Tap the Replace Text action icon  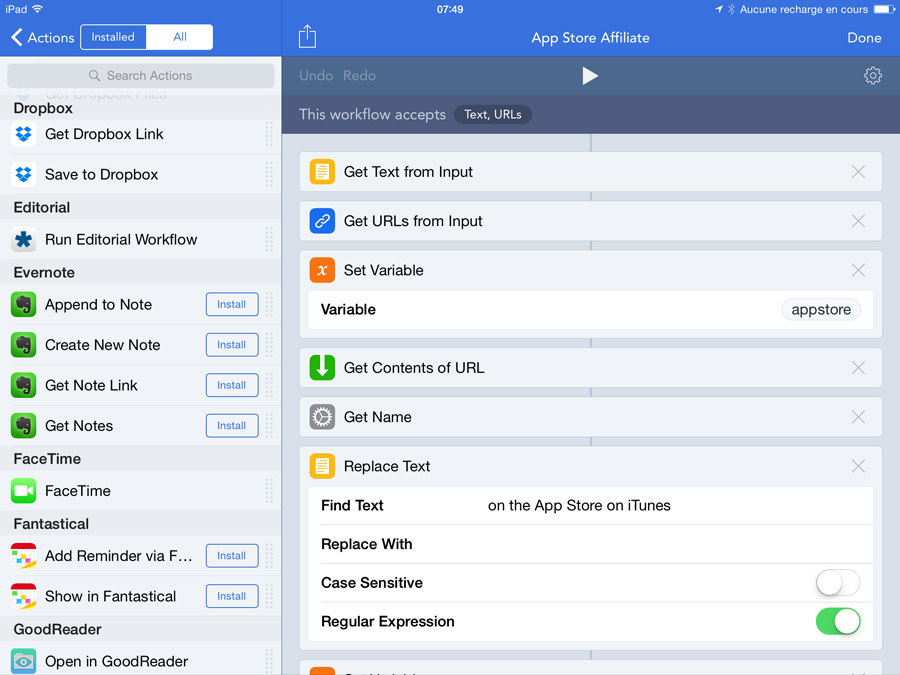(x=322, y=466)
